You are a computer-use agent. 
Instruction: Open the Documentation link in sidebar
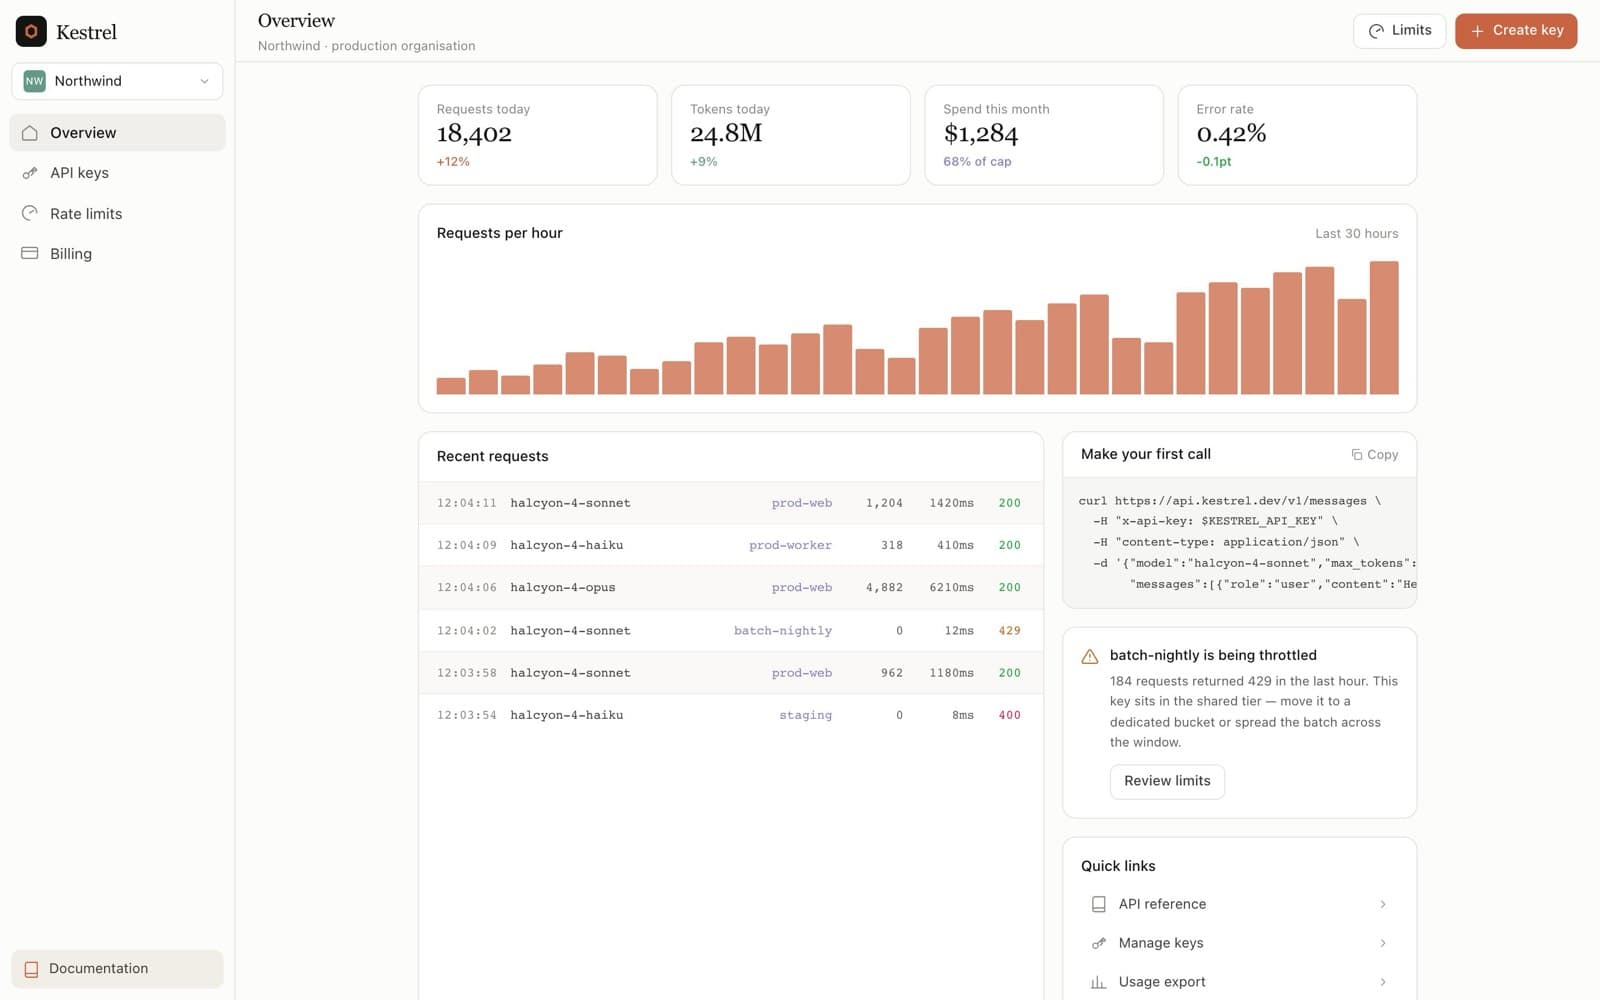tap(117, 969)
